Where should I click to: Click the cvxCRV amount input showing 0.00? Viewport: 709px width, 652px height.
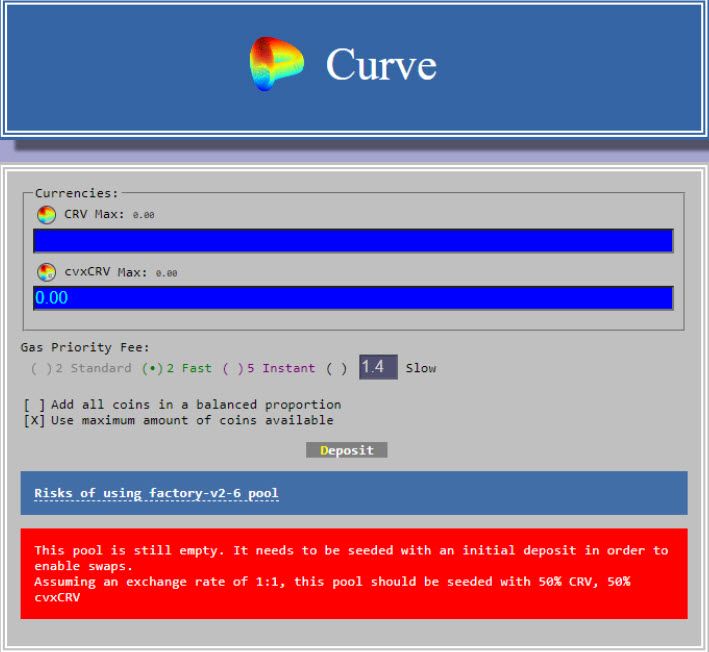tap(353, 298)
